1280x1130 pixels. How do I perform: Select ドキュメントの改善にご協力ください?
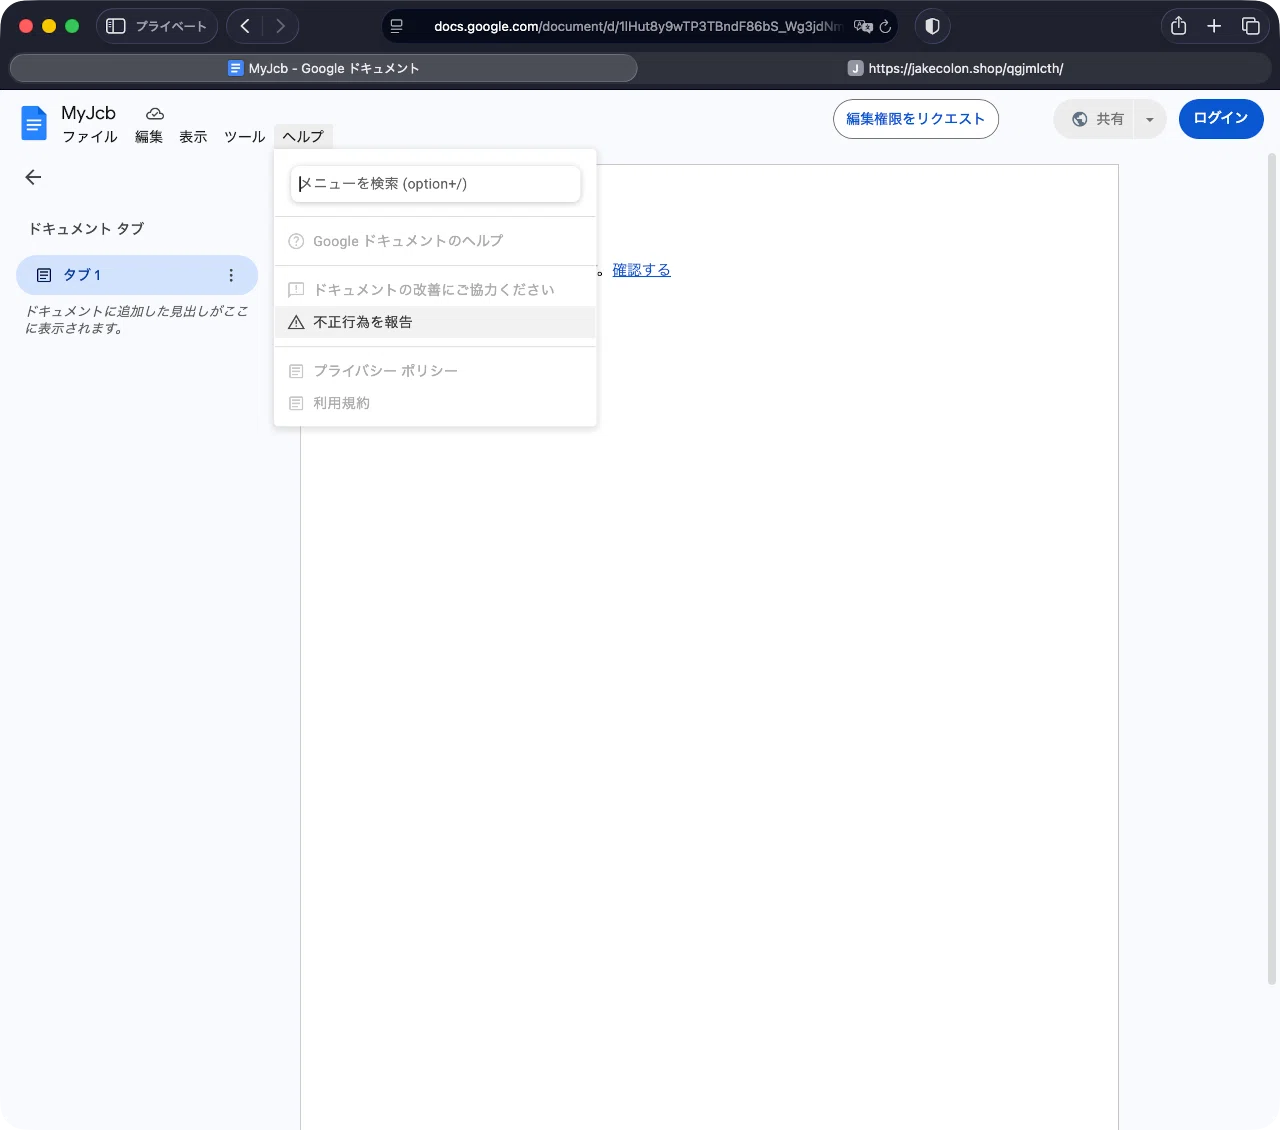[x=435, y=290]
